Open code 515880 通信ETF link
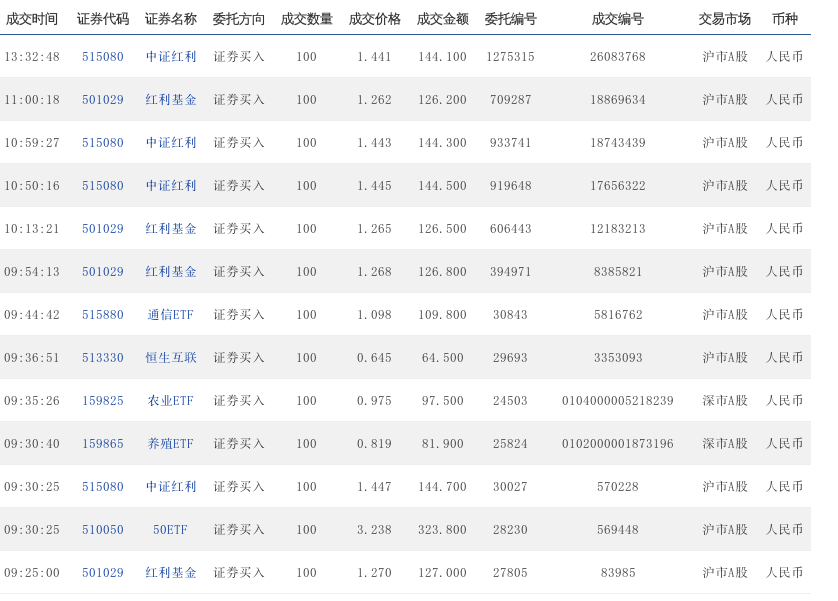Screen dimensions: 838x601 pyautogui.click(x=103, y=315)
